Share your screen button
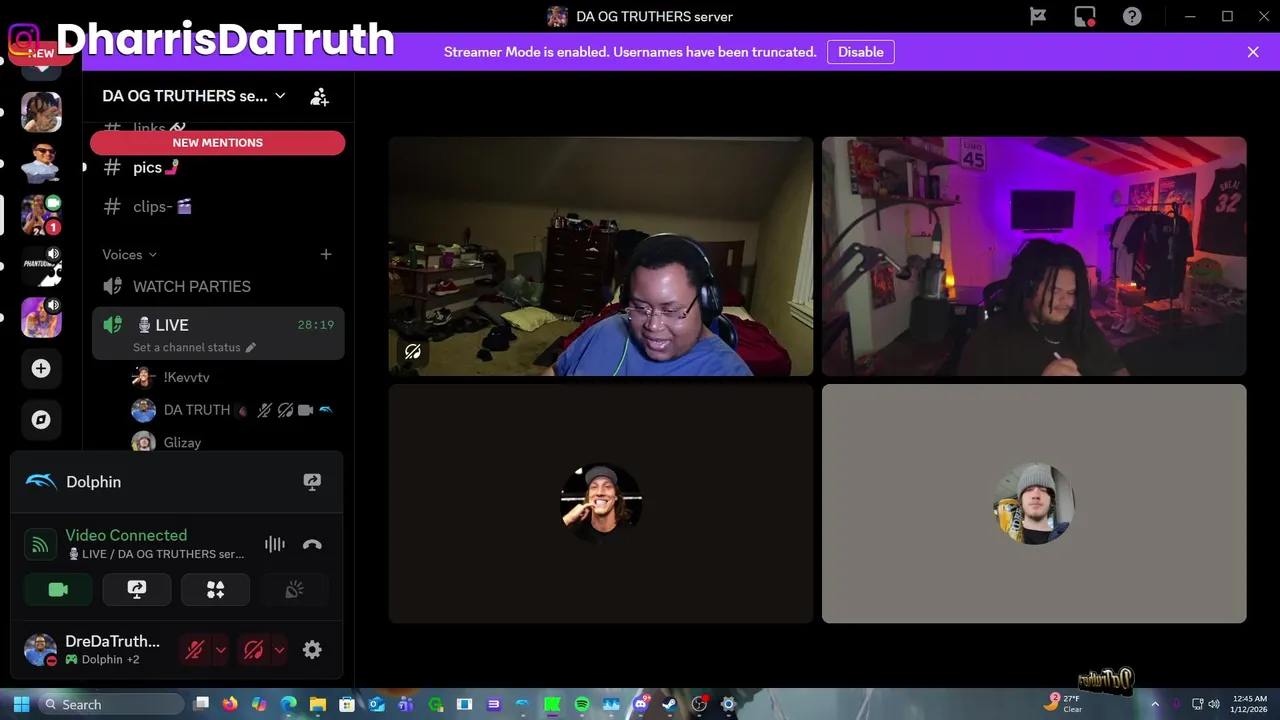 pos(137,590)
